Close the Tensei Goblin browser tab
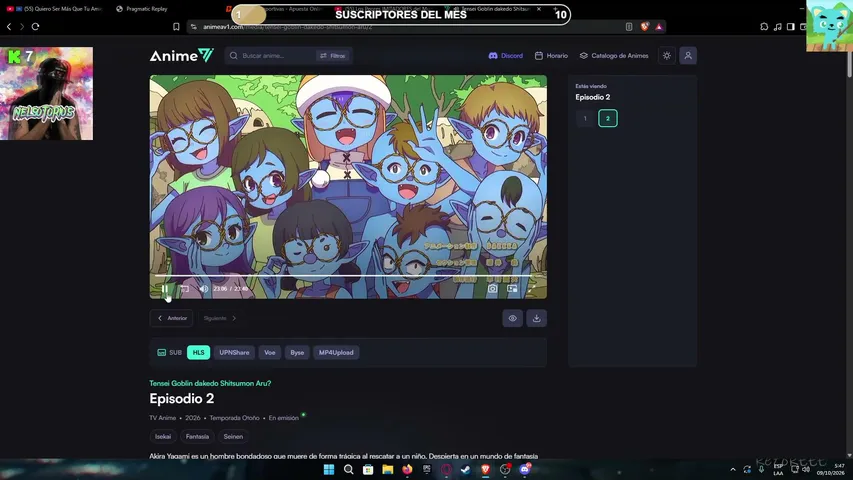Screen dimensions: 853x480 click(x=539, y=9)
